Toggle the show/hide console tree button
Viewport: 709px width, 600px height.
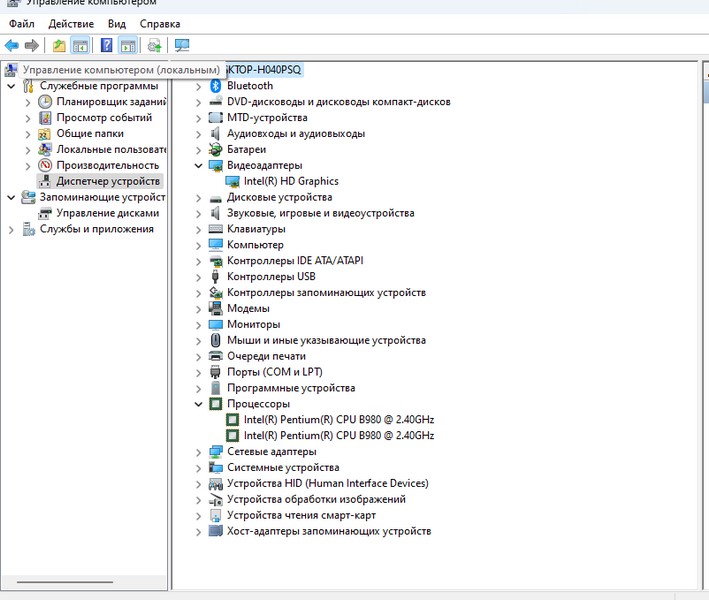(x=81, y=45)
